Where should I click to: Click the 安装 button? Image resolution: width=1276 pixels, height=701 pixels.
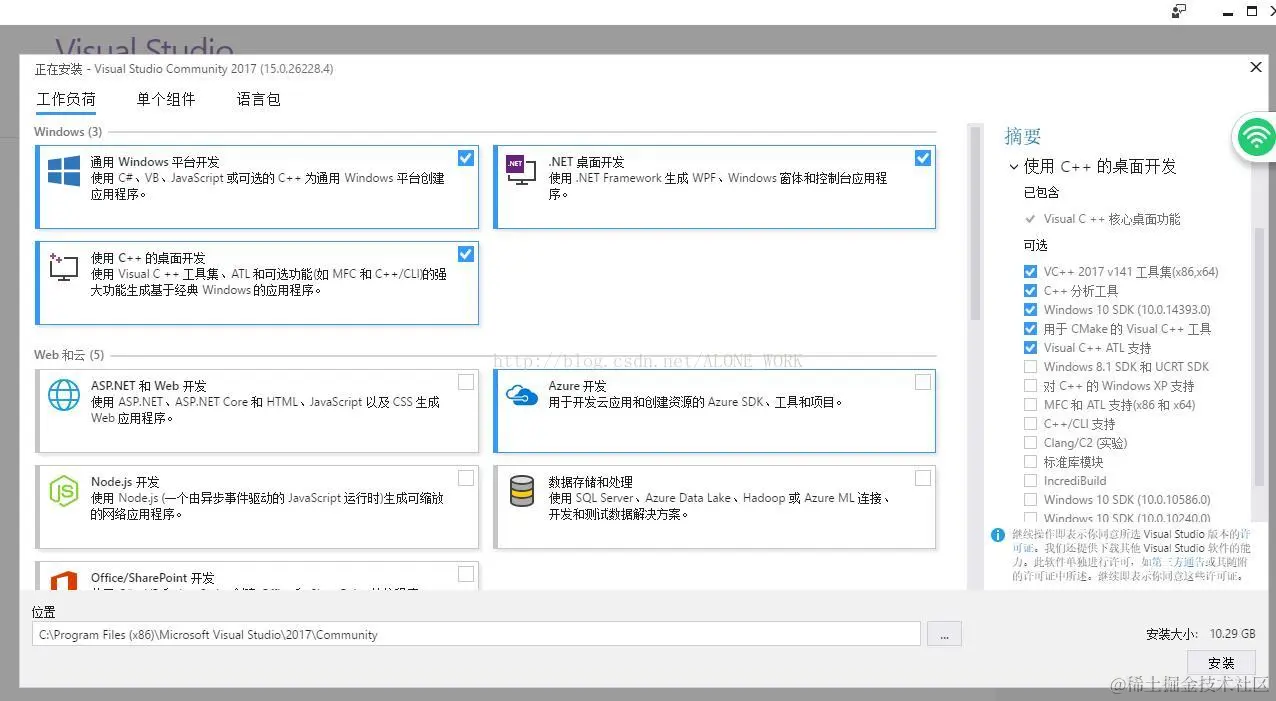(1221, 663)
